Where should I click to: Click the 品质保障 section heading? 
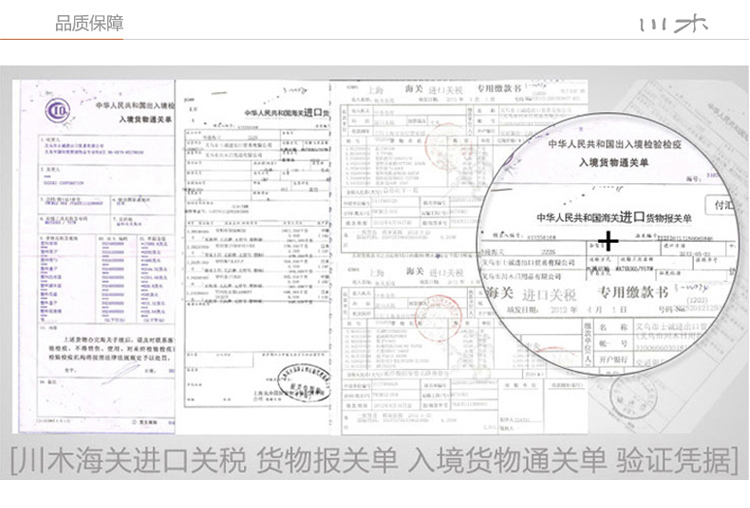click(x=89, y=23)
